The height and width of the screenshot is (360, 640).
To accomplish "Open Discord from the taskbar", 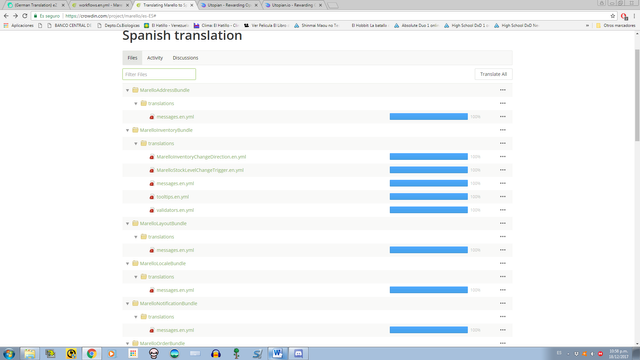I will 298,353.
